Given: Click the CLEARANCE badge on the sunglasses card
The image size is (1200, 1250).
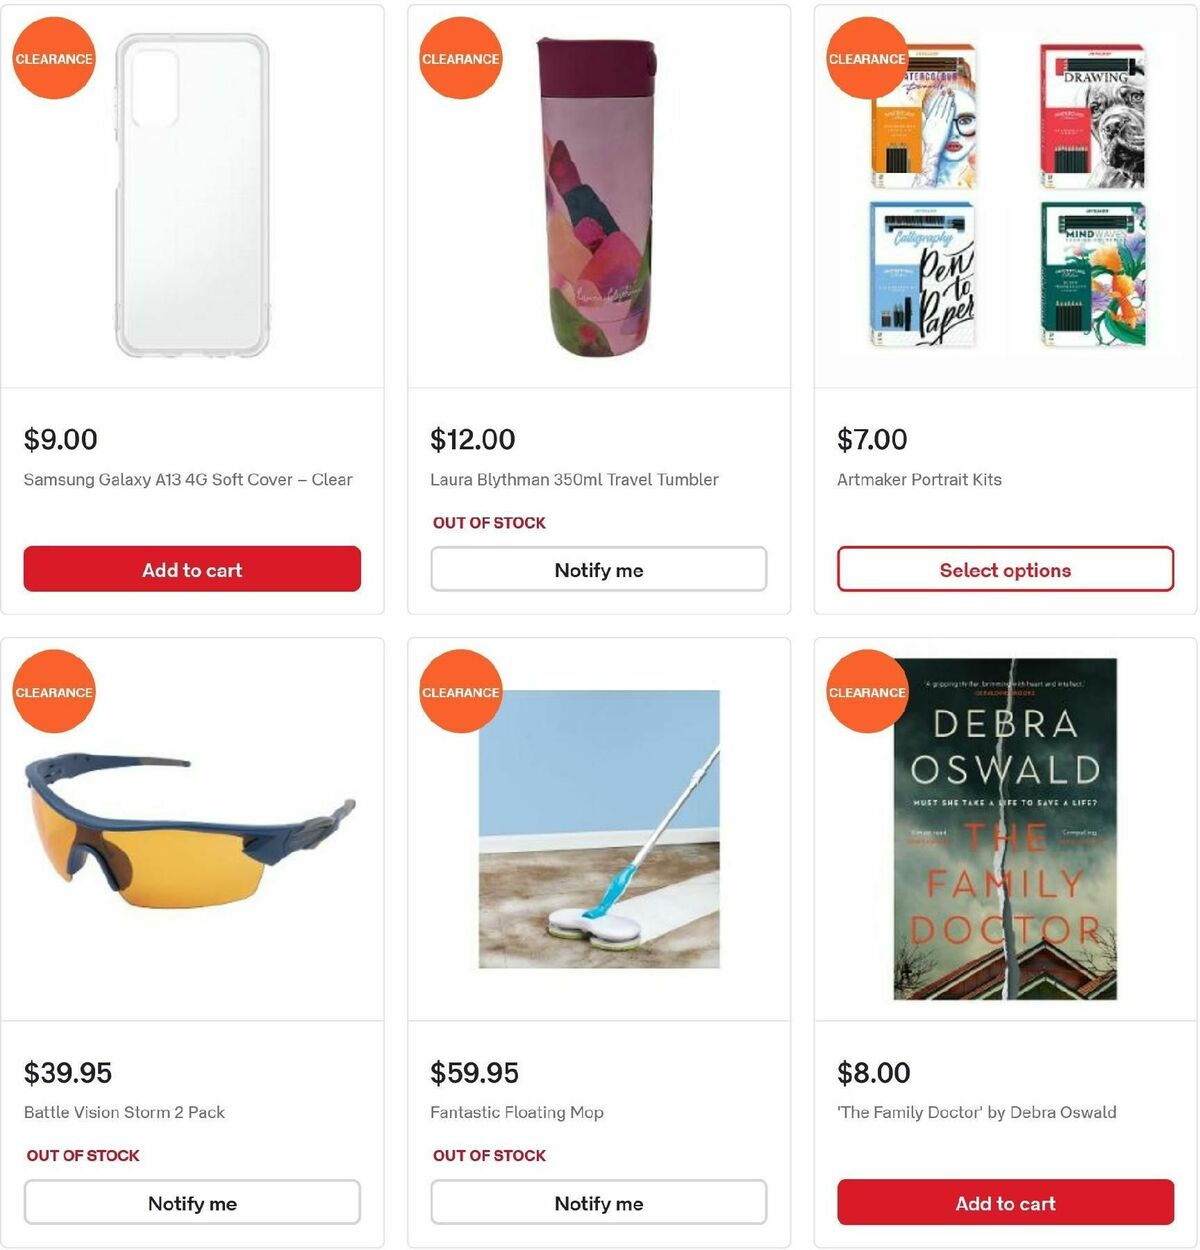Looking at the screenshot, I should tap(54, 691).
